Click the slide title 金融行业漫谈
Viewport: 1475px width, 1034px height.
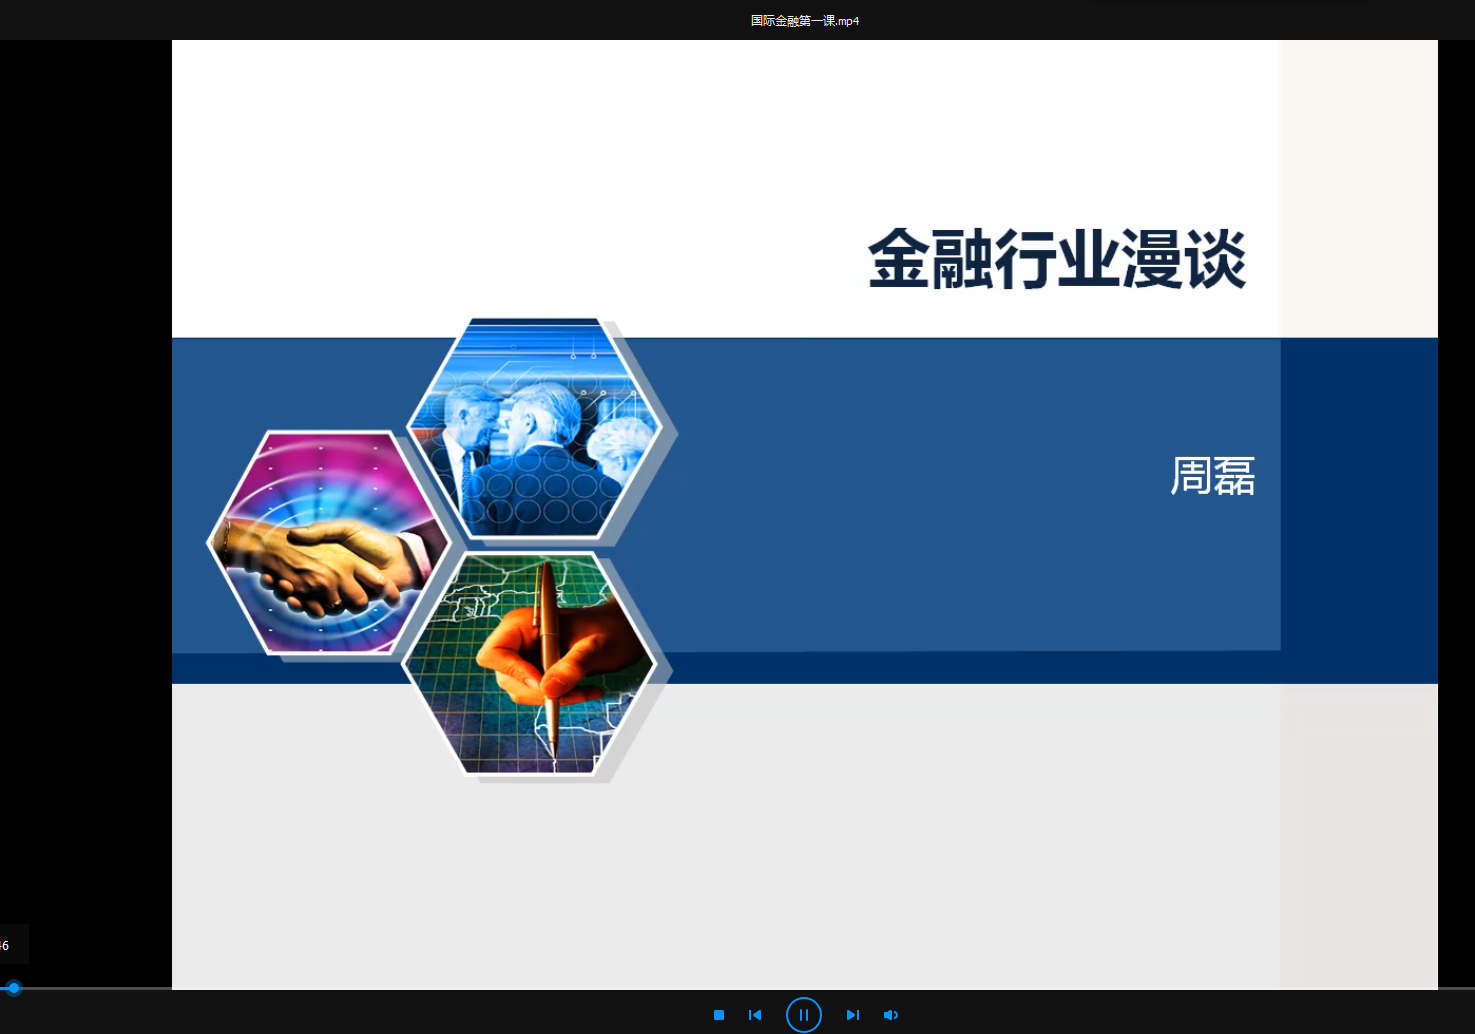click(1057, 259)
